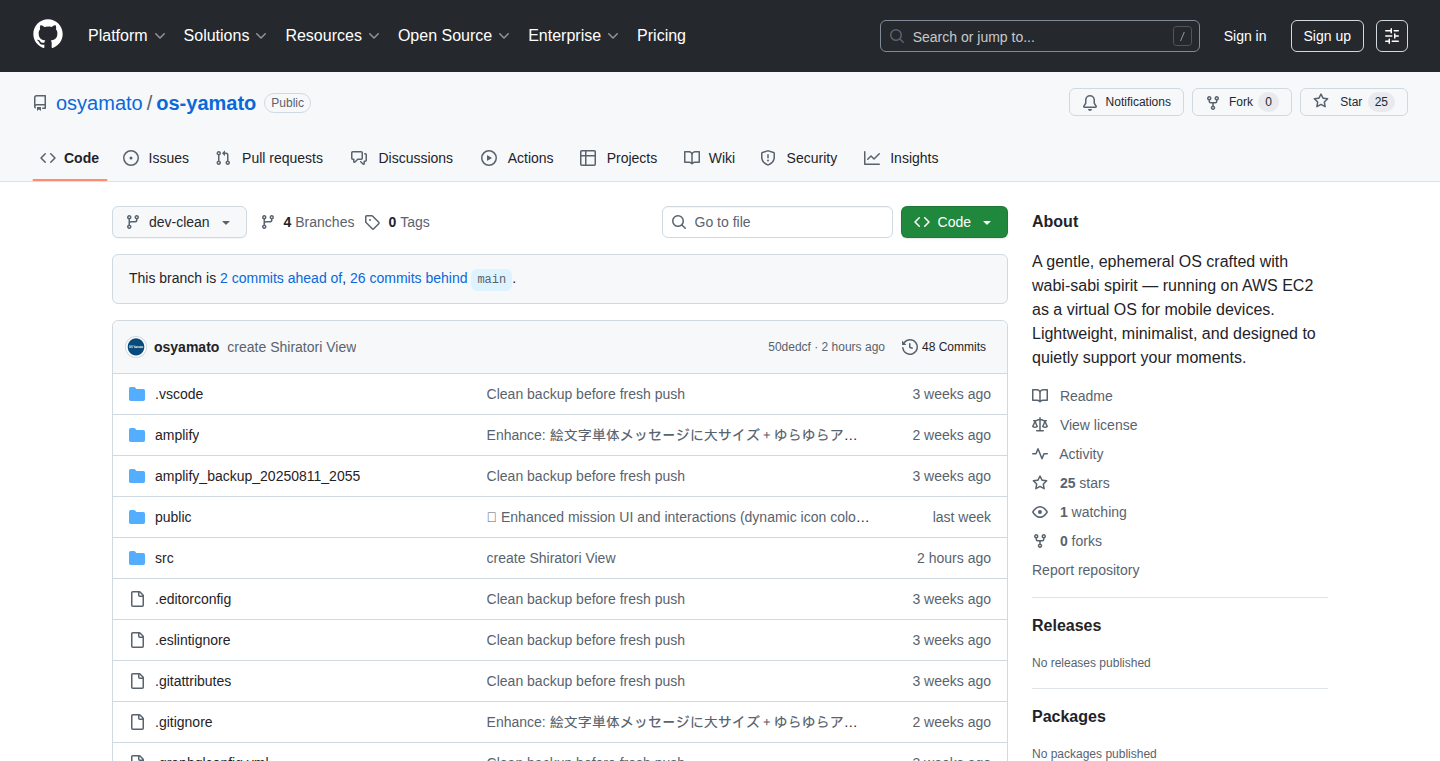1440x761 pixels.
Task: Open the GitHub home logo
Action: (x=48, y=35)
